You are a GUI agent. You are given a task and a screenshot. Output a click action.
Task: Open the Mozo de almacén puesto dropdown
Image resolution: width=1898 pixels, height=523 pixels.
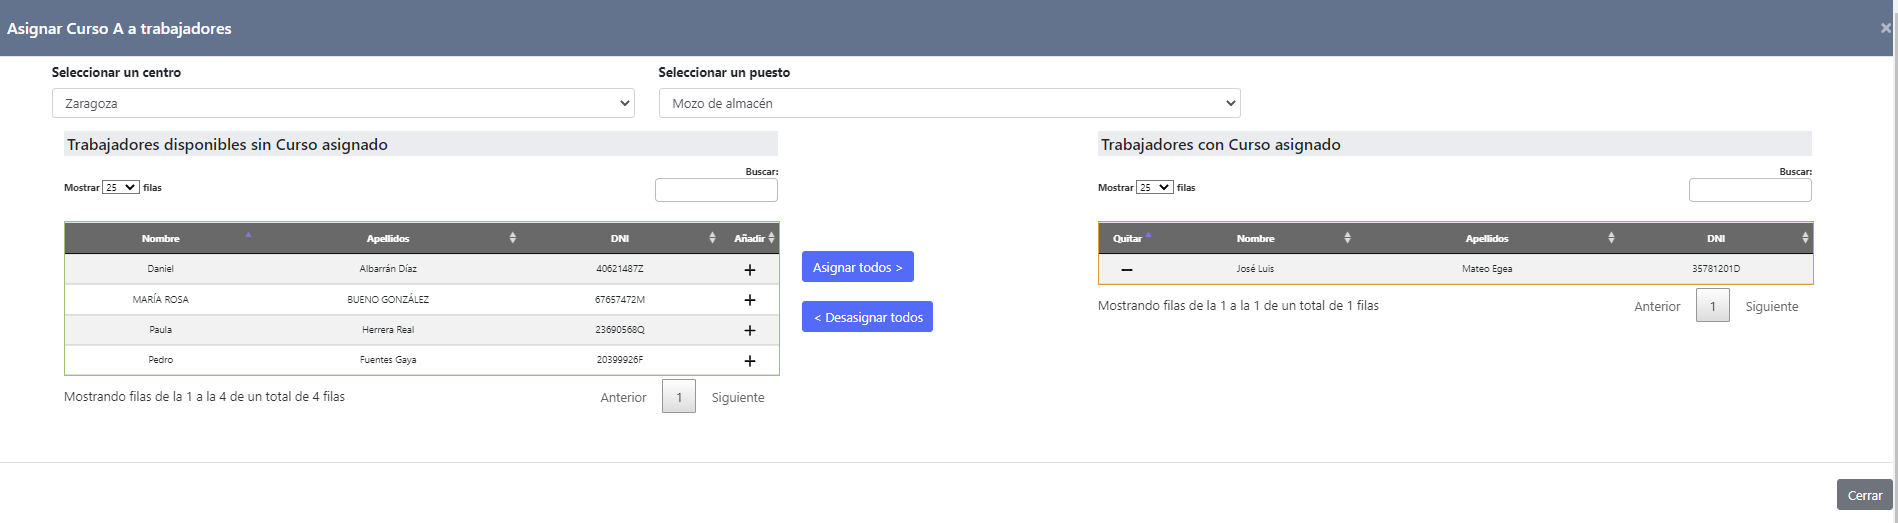950,103
